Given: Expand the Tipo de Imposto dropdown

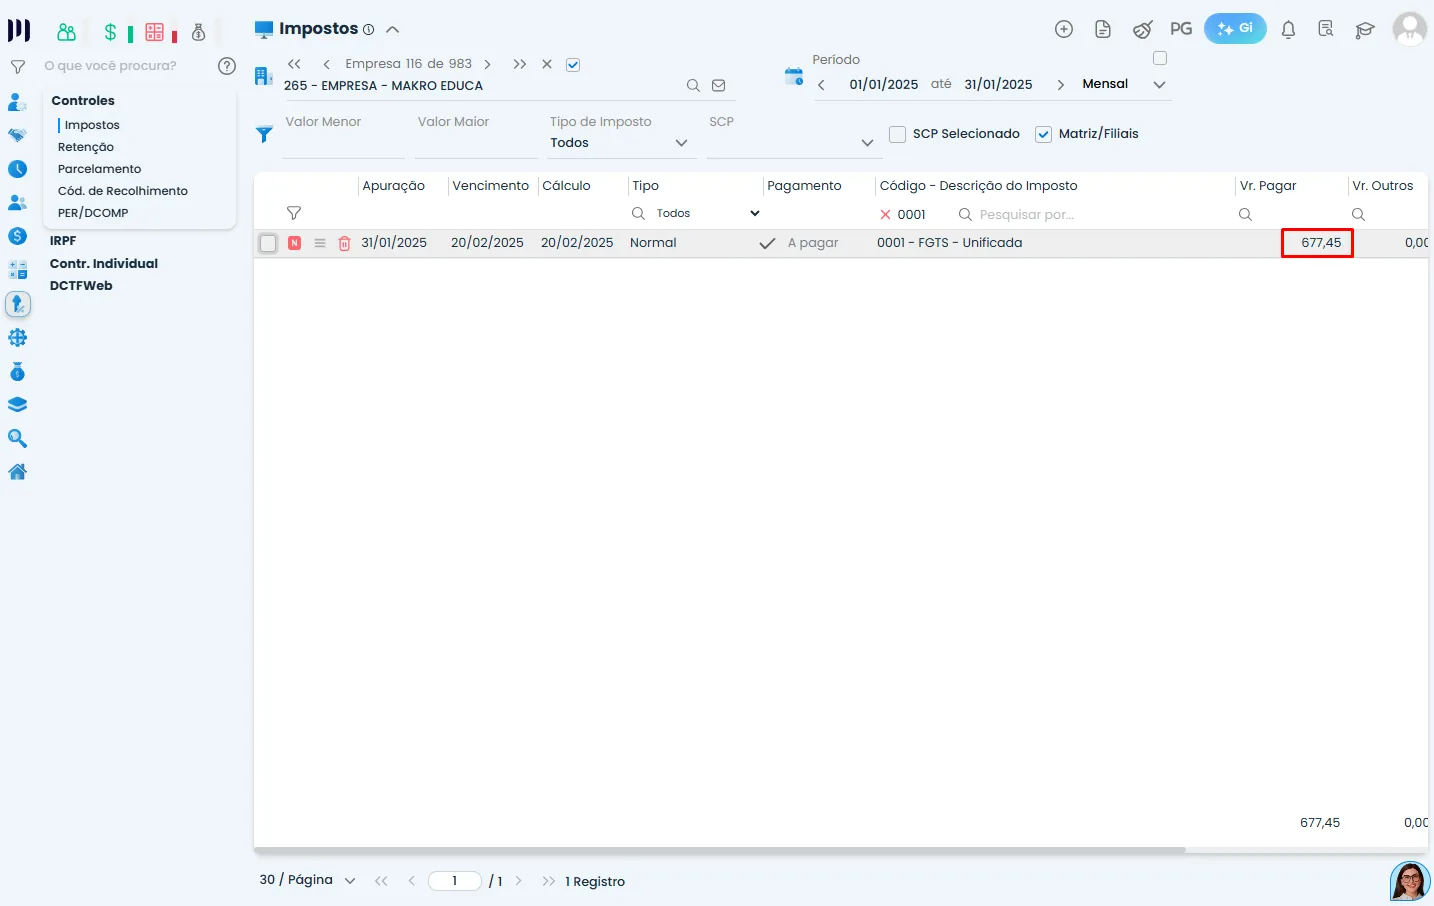Looking at the screenshot, I should click(x=681, y=143).
